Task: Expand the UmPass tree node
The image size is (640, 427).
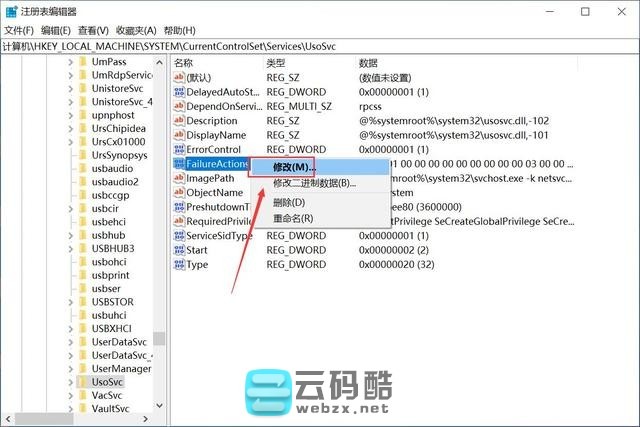Action: point(71,62)
